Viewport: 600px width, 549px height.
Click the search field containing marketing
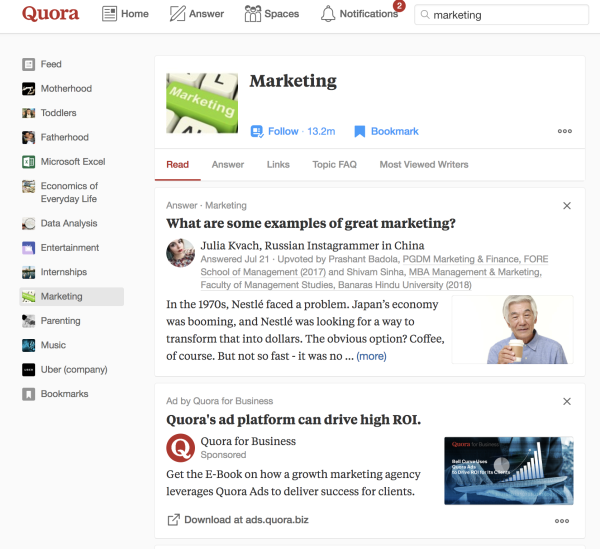(501, 15)
